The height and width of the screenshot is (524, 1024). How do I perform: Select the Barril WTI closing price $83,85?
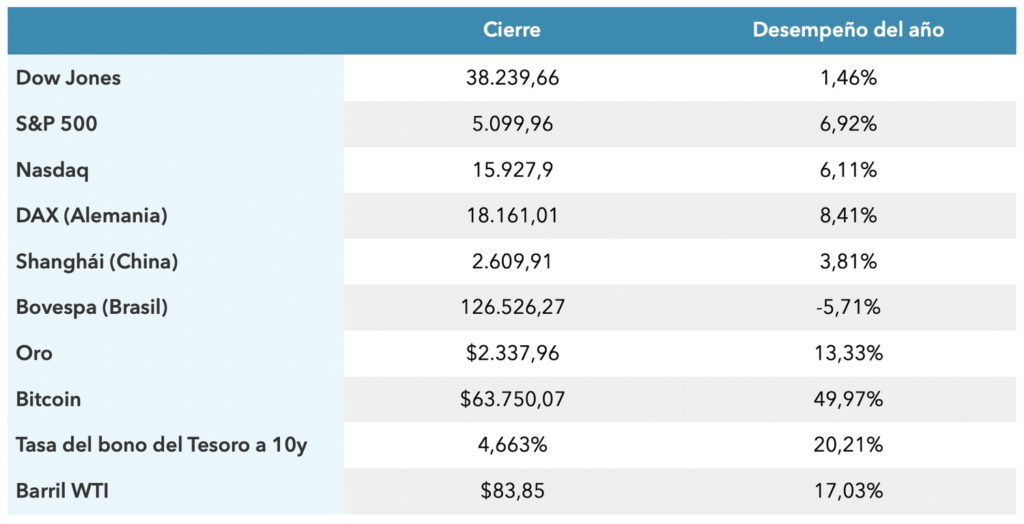click(x=512, y=492)
